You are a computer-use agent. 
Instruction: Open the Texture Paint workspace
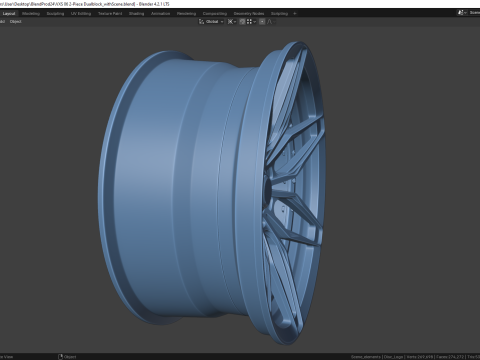coord(110,14)
